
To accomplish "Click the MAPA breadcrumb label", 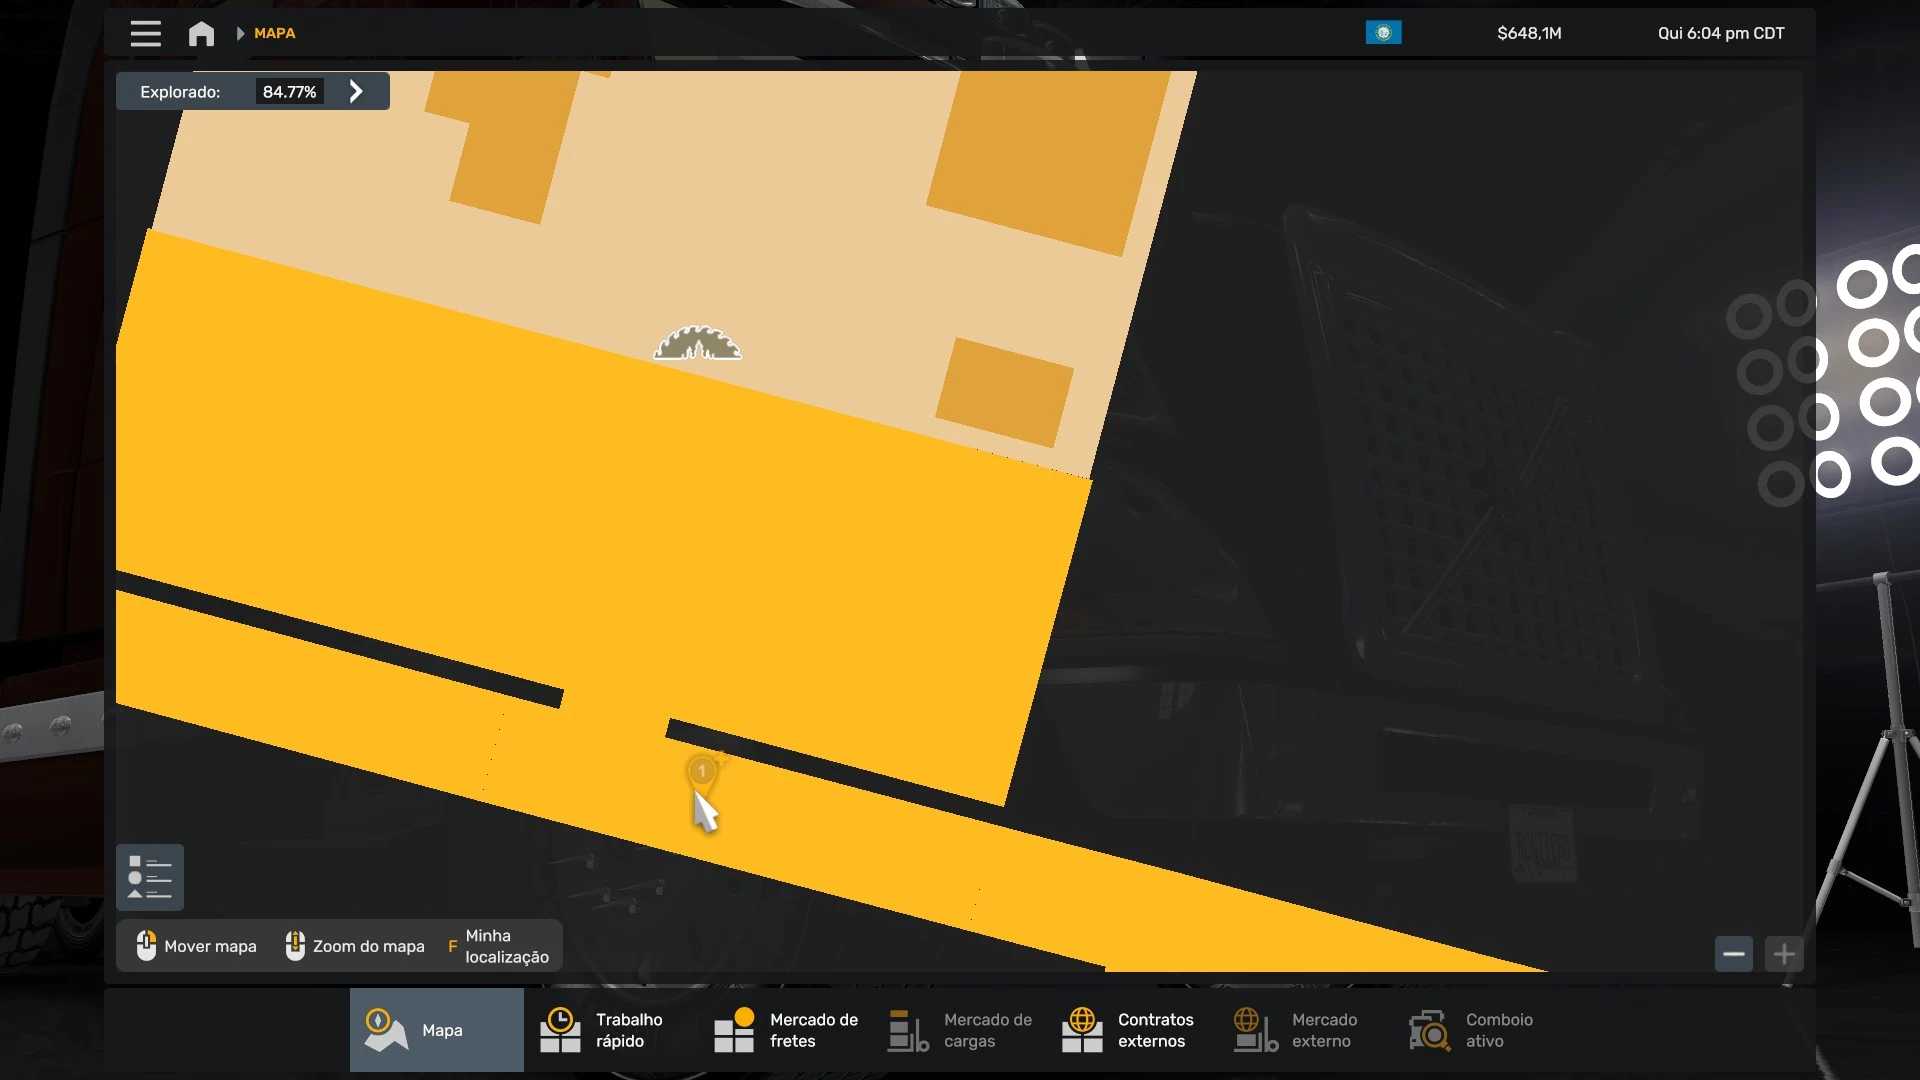I will [x=274, y=33].
